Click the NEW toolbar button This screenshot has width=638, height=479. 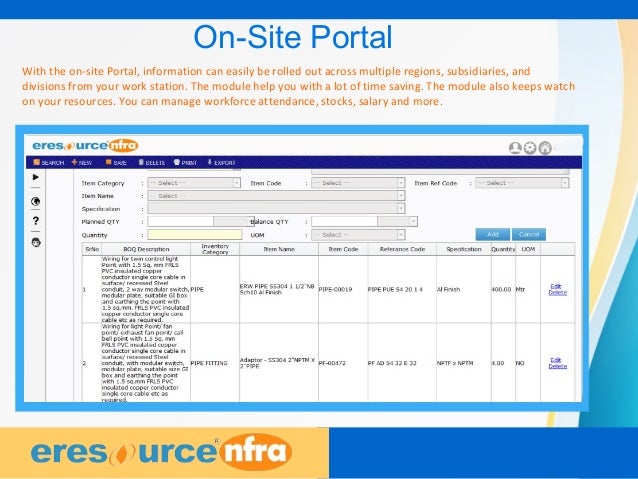tap(82, 162)
